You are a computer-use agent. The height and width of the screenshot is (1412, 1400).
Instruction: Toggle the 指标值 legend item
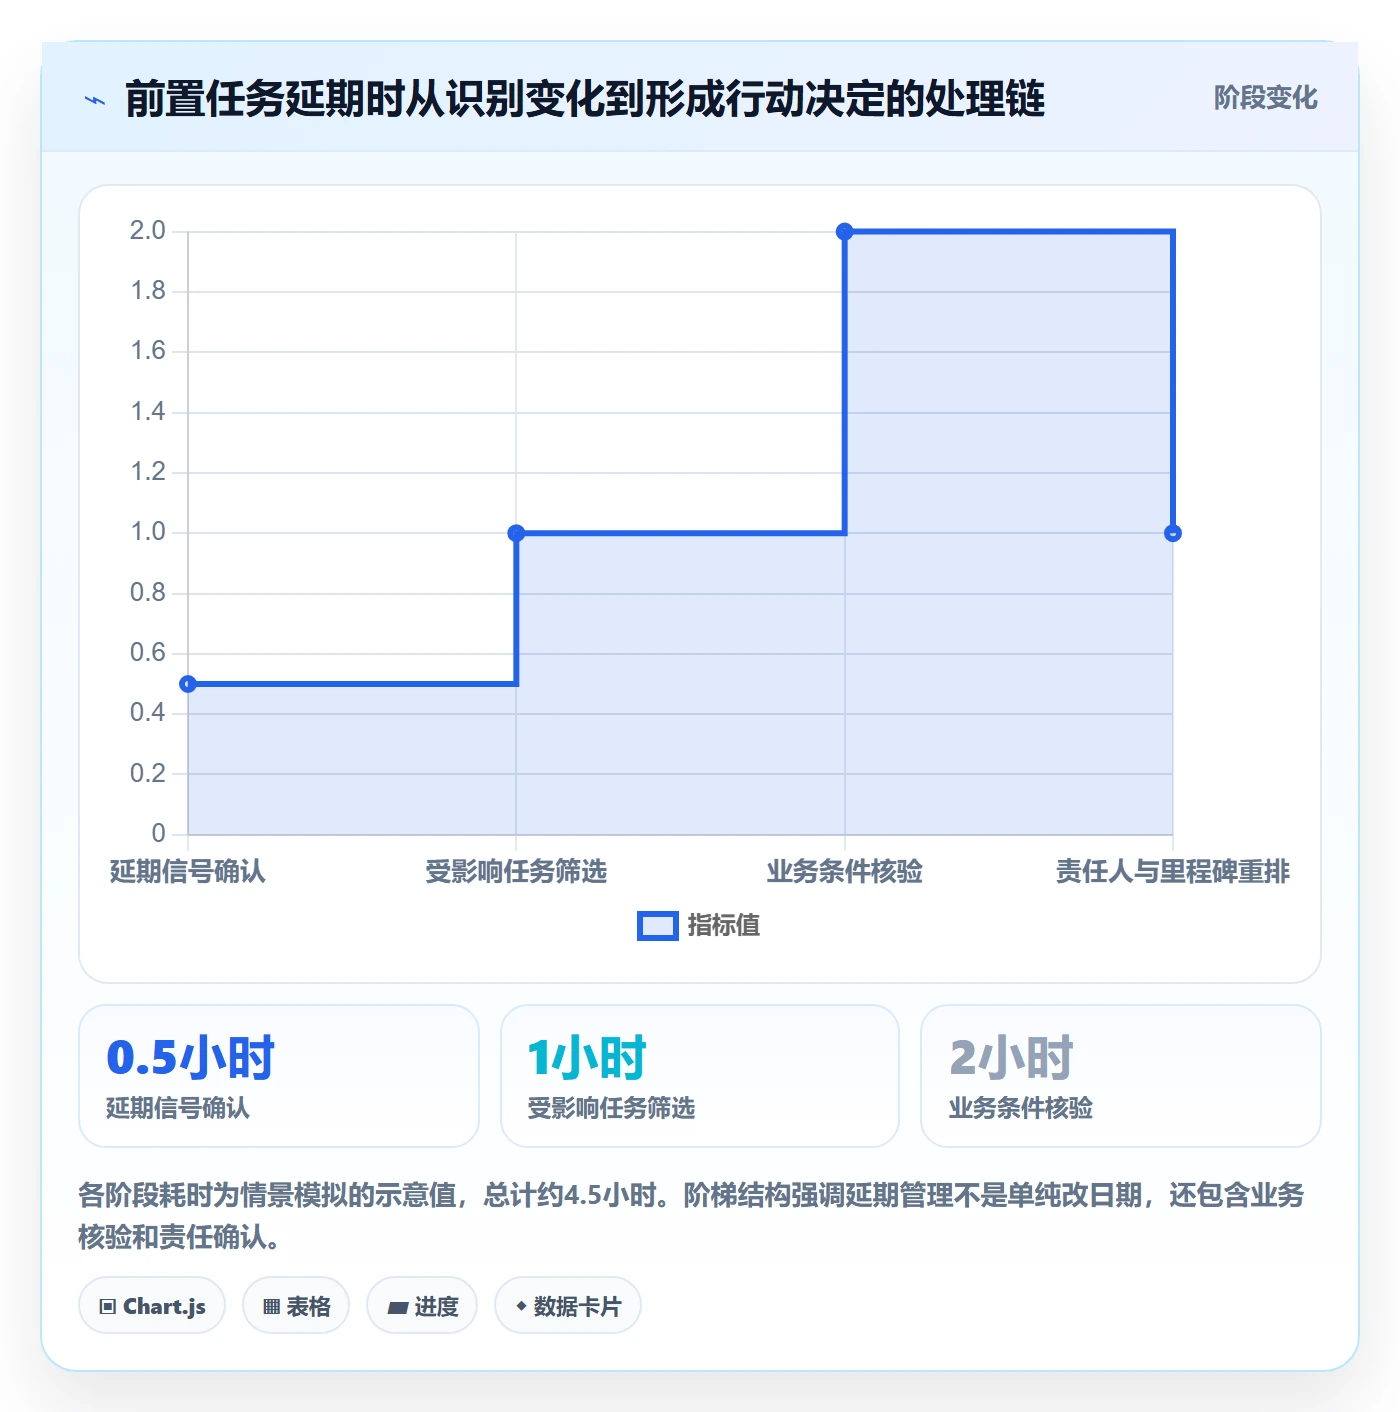pos(699,926)
